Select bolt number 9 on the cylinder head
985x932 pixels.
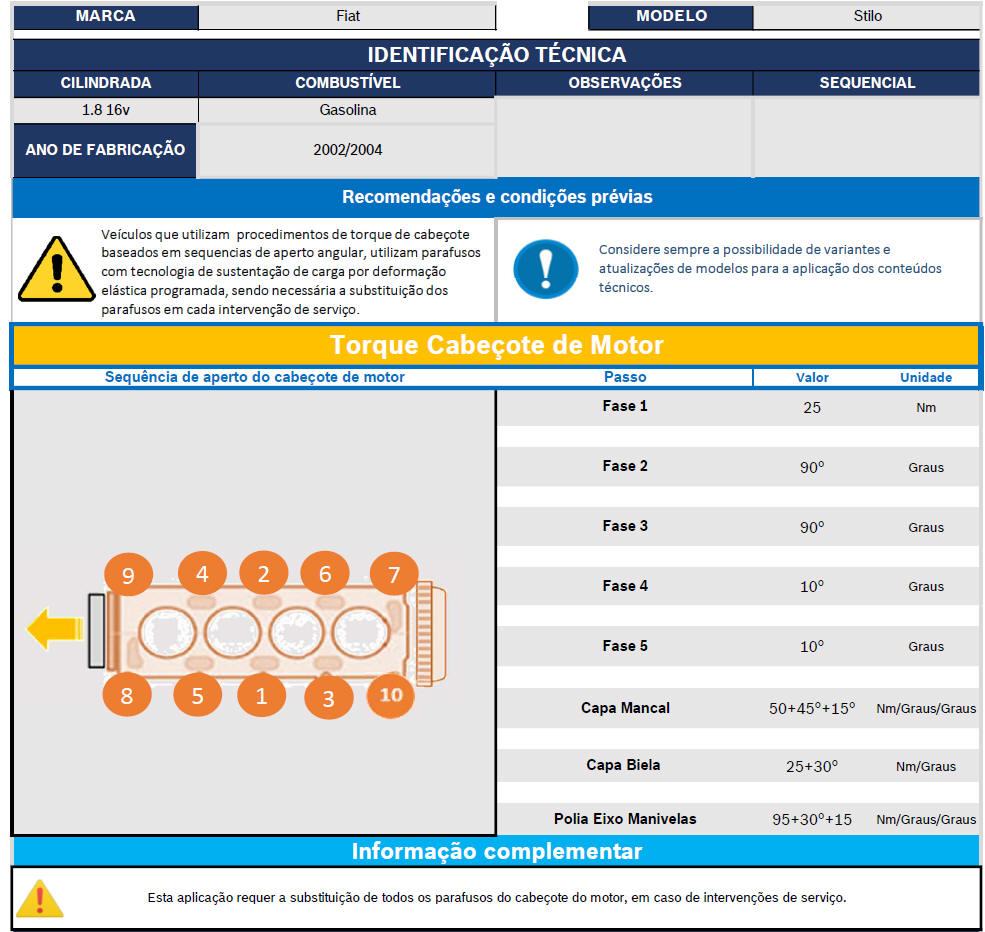coord(128,575)
